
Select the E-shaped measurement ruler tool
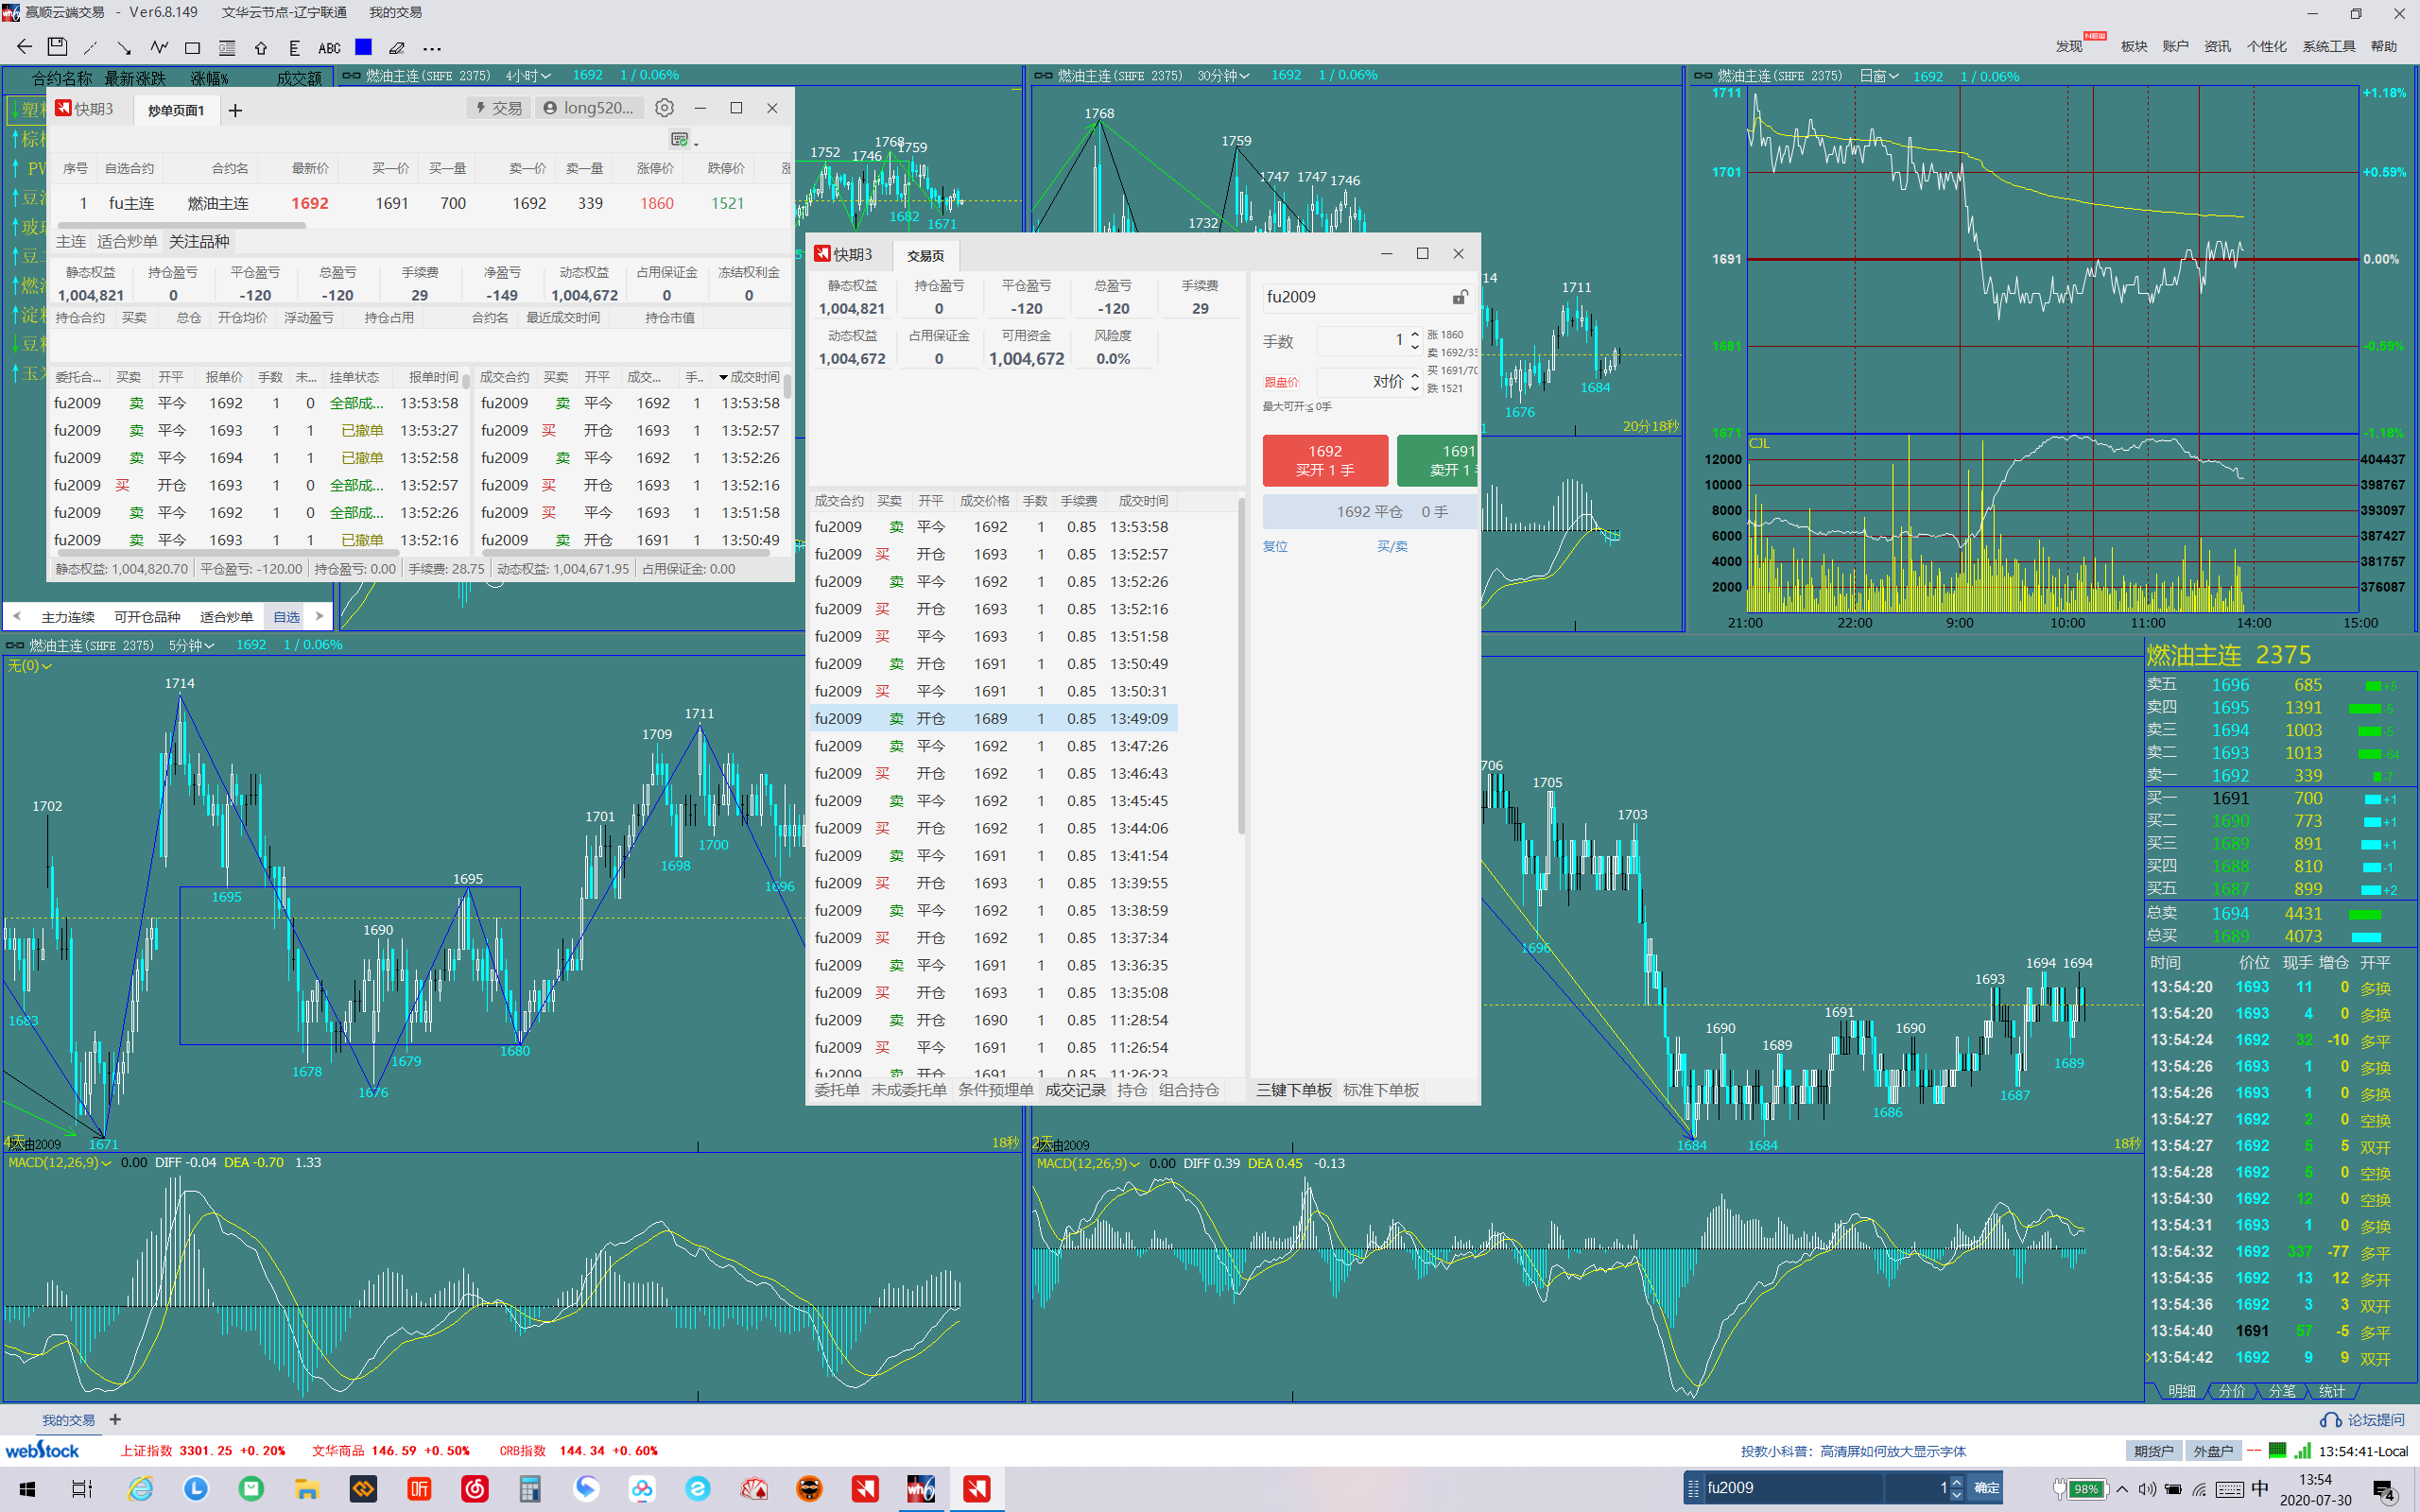(294, 48)
